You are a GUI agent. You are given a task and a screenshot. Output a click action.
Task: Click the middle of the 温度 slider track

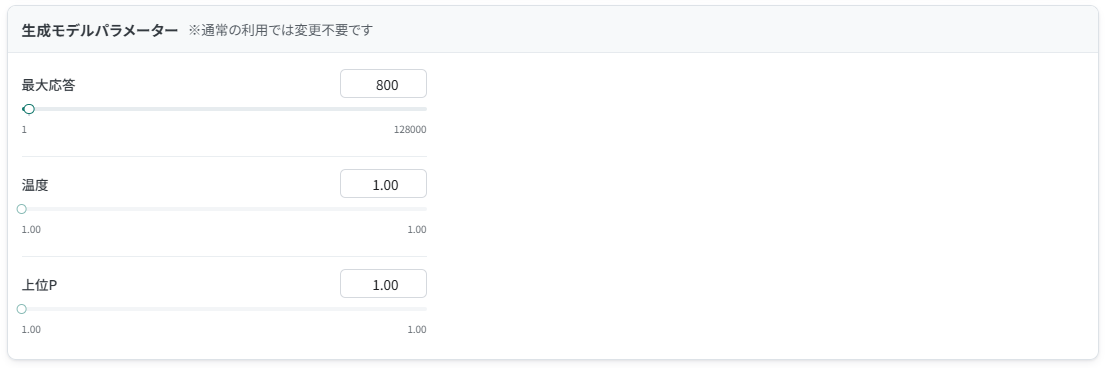(225, 209)
